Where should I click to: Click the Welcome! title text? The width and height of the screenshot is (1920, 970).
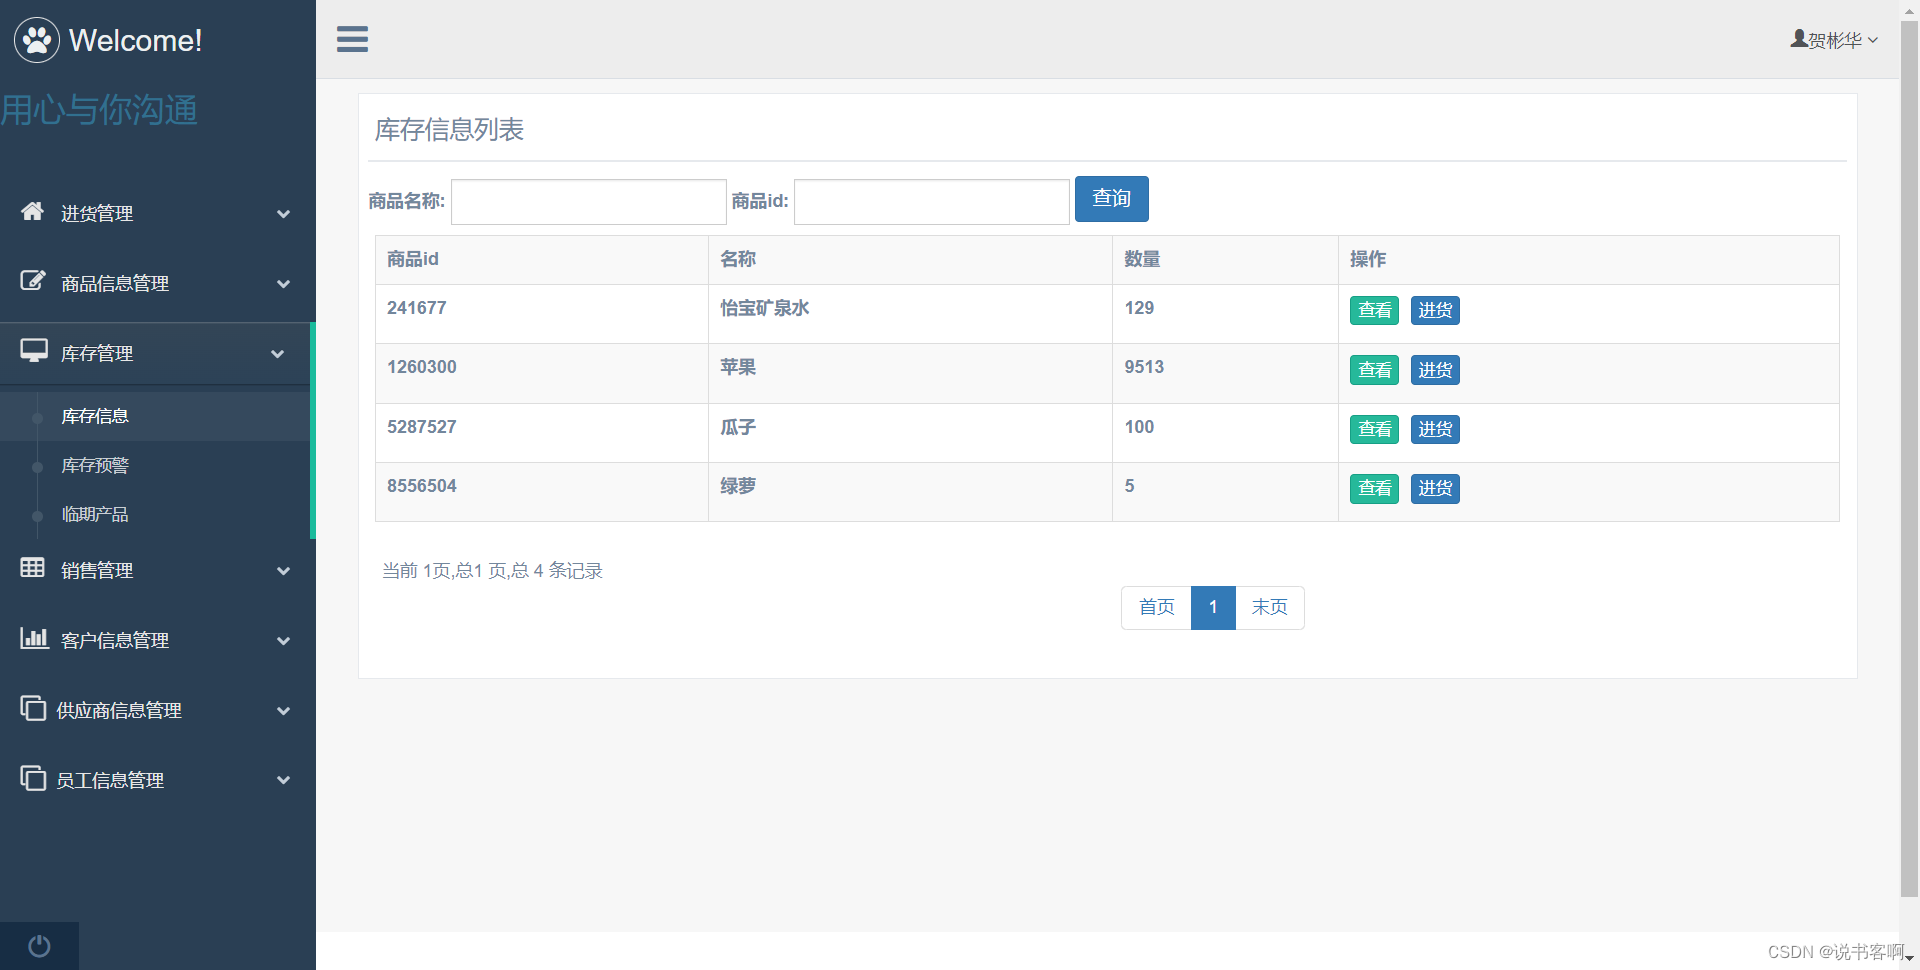(135, 40)
